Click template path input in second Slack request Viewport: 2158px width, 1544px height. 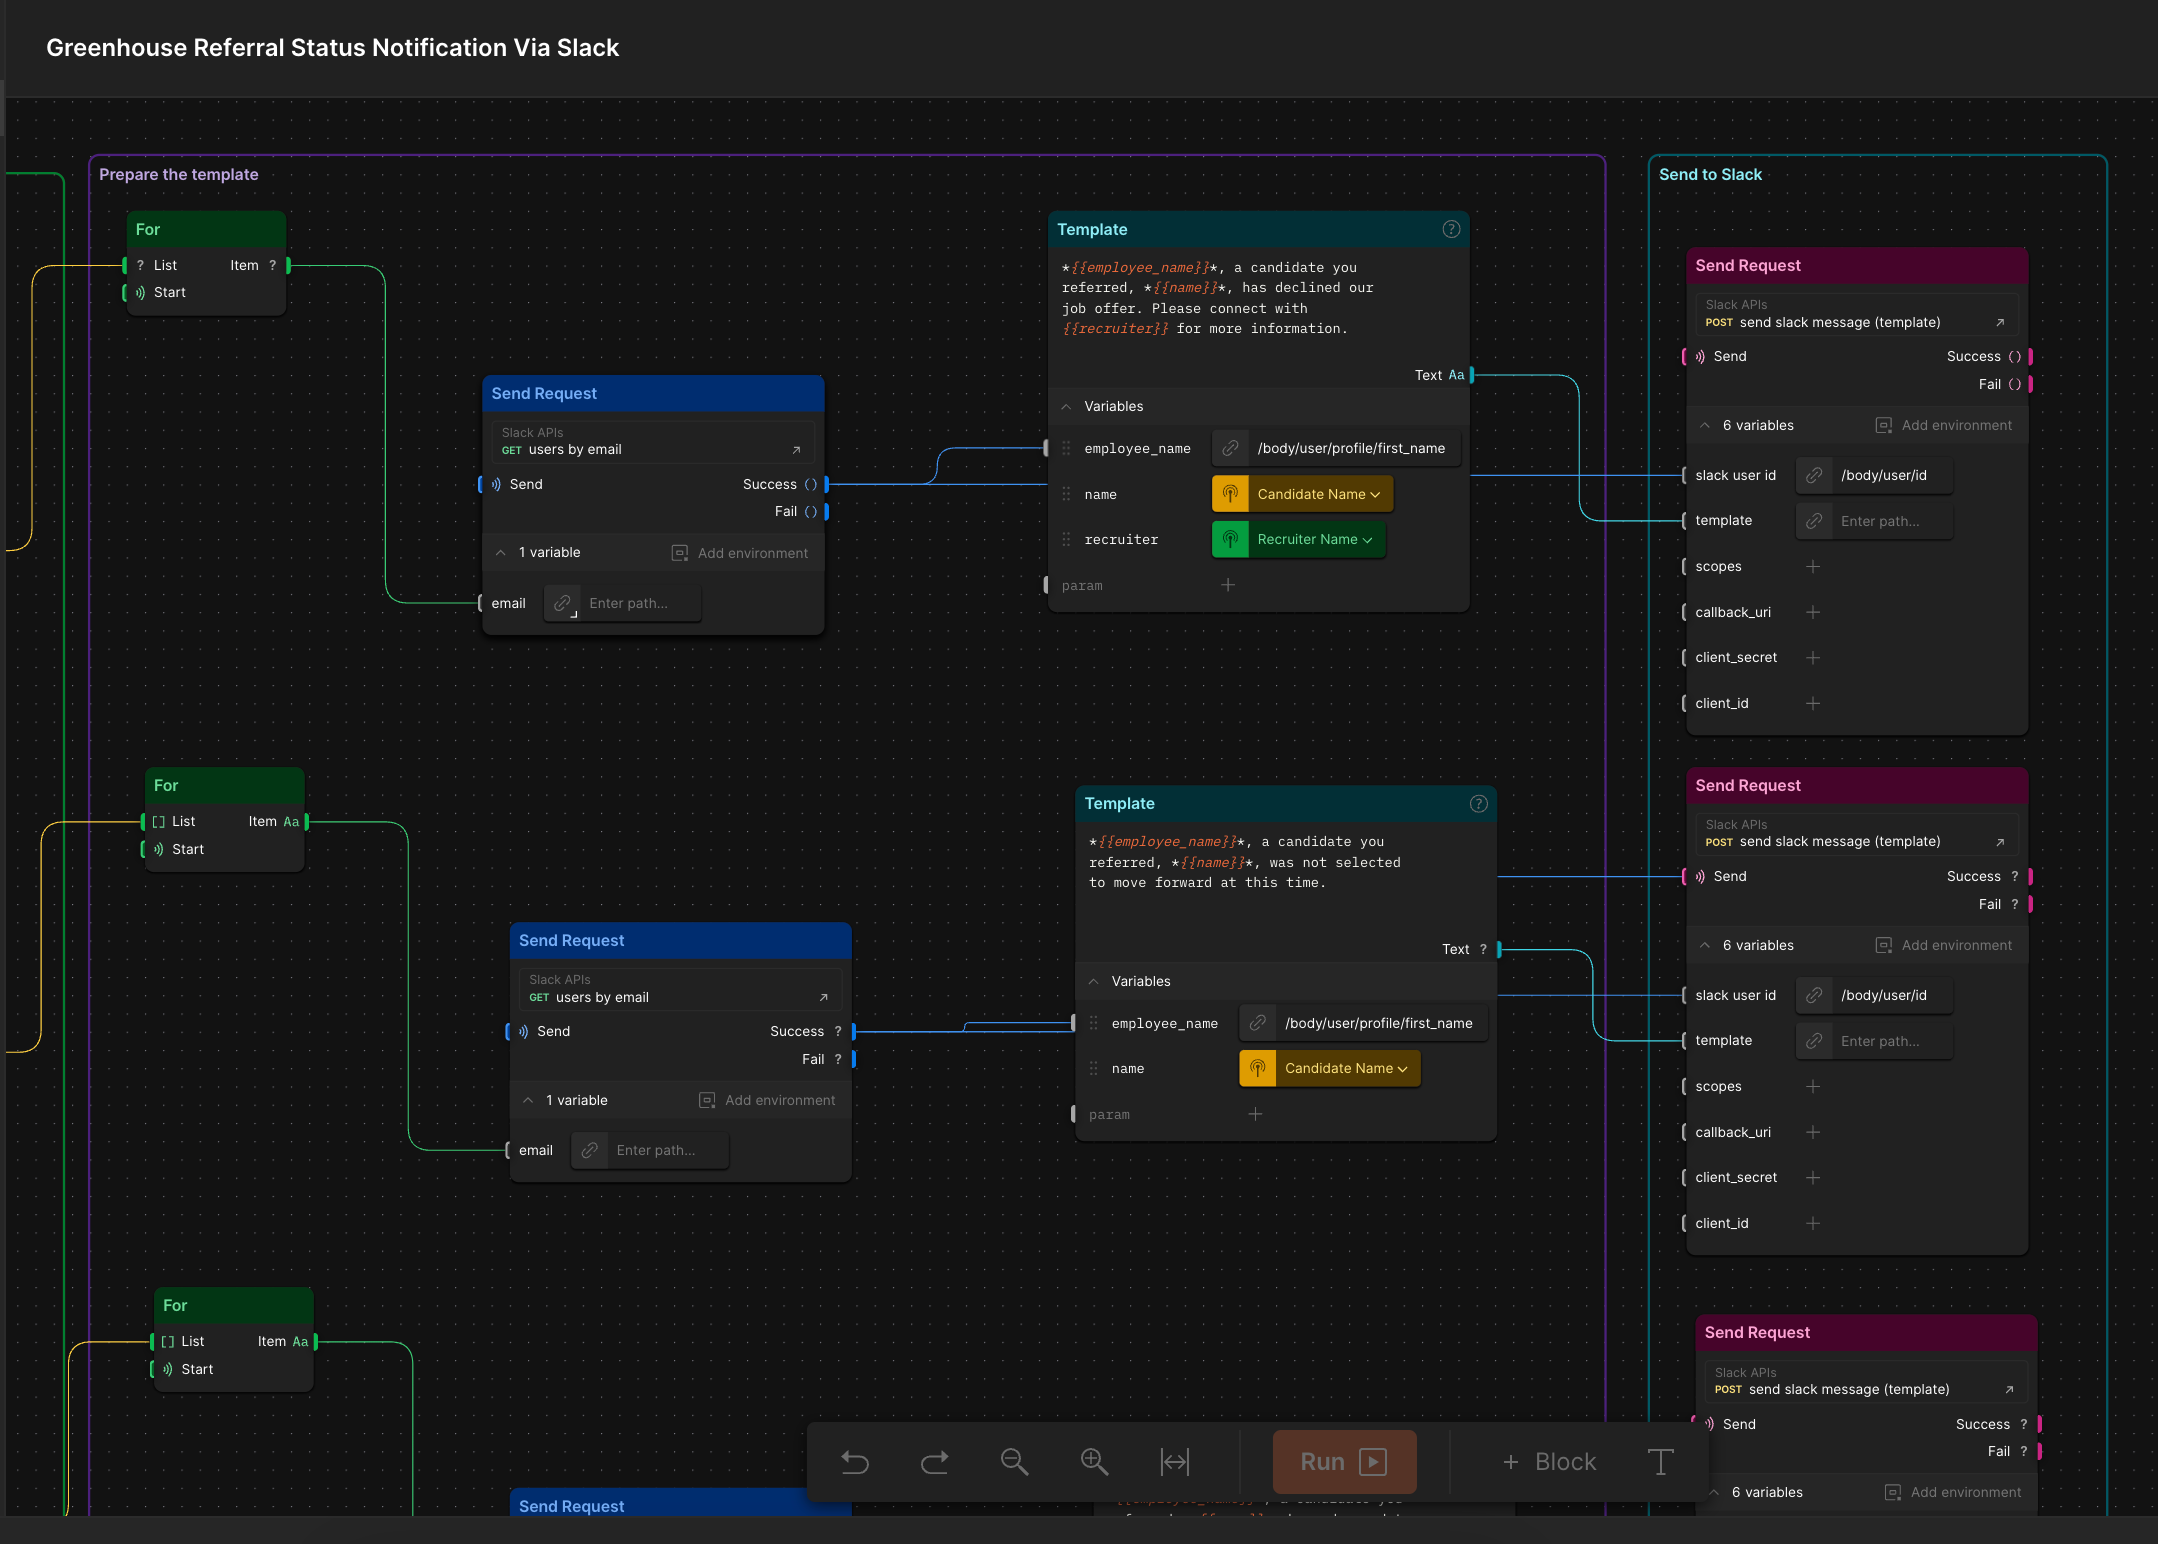[x=1892, y=1041]
